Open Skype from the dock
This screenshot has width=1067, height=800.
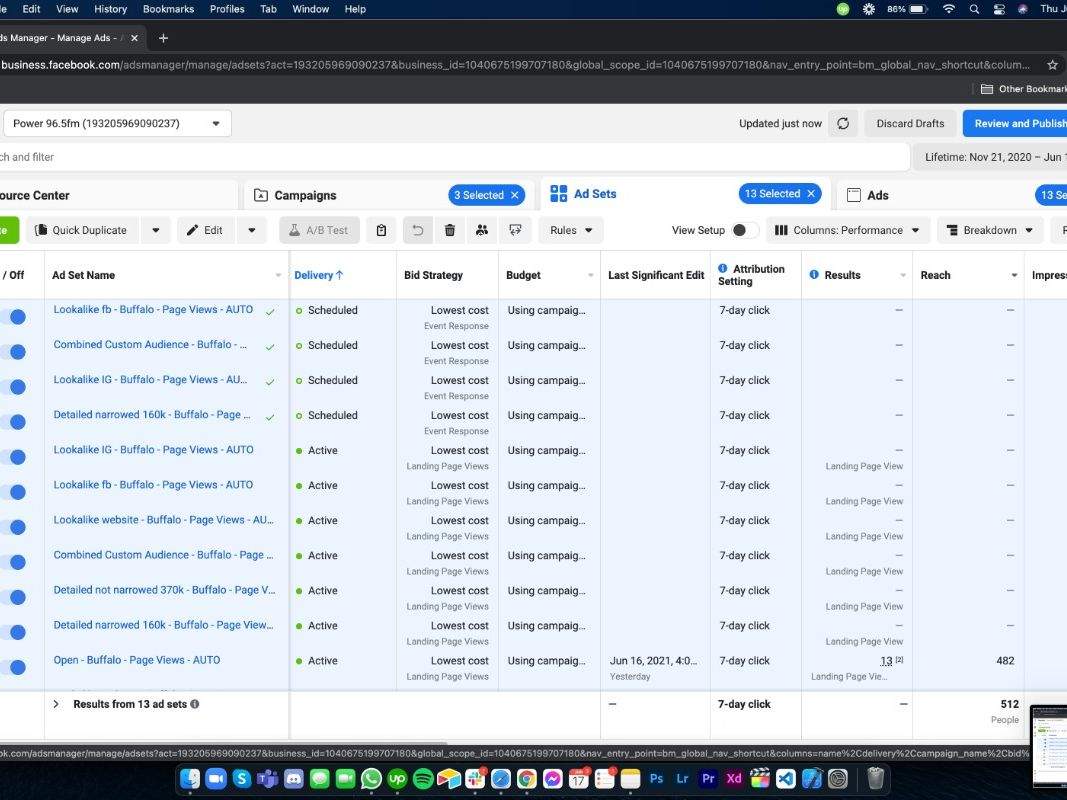[x=242, y=778]
